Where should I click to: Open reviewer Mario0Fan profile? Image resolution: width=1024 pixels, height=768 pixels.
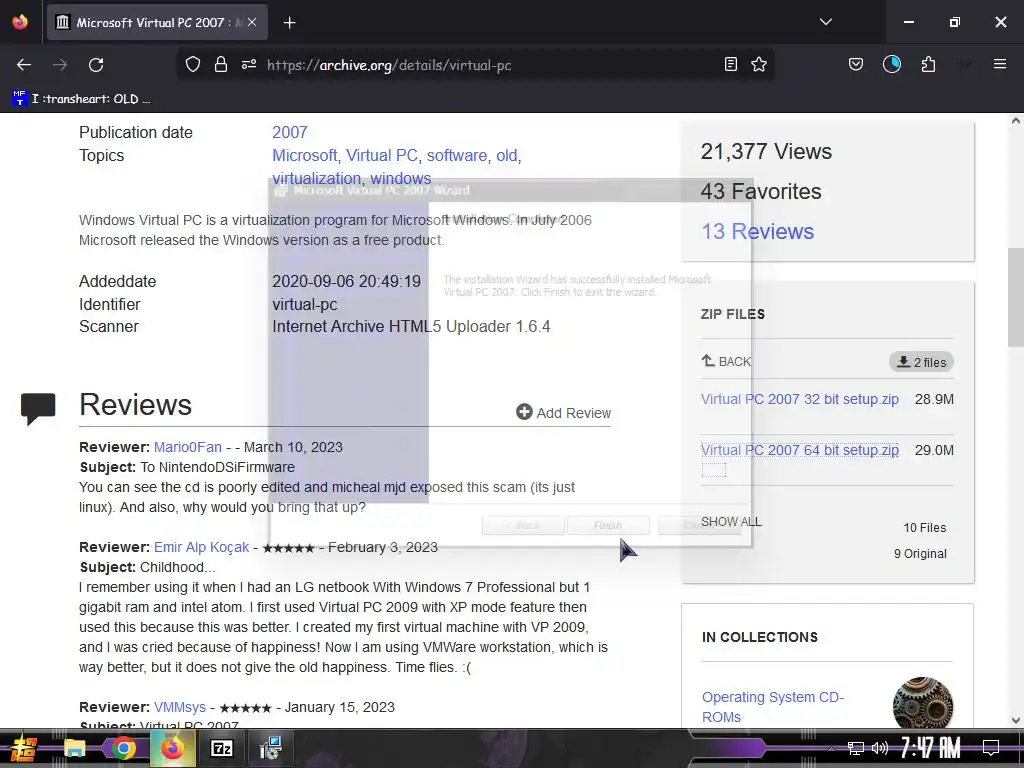pyautogui.click(x=187, y=447)
